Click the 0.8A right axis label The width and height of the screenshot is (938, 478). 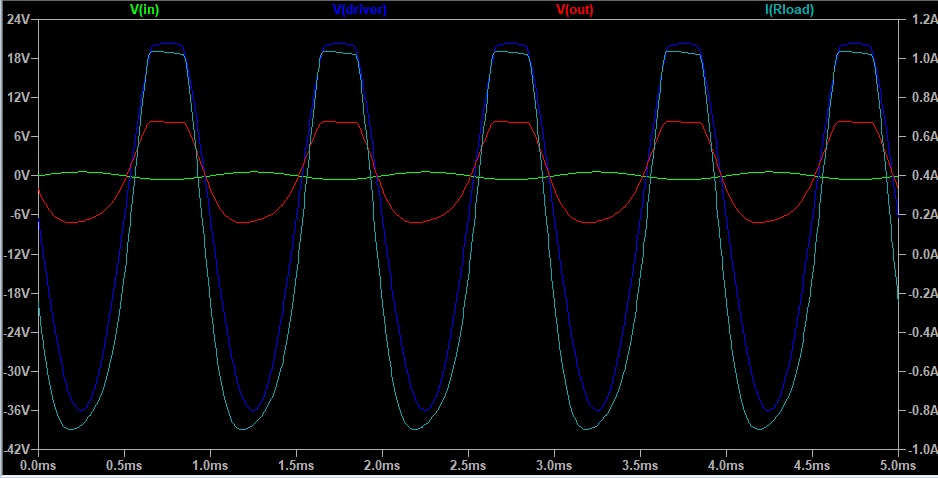coord(924,98)
